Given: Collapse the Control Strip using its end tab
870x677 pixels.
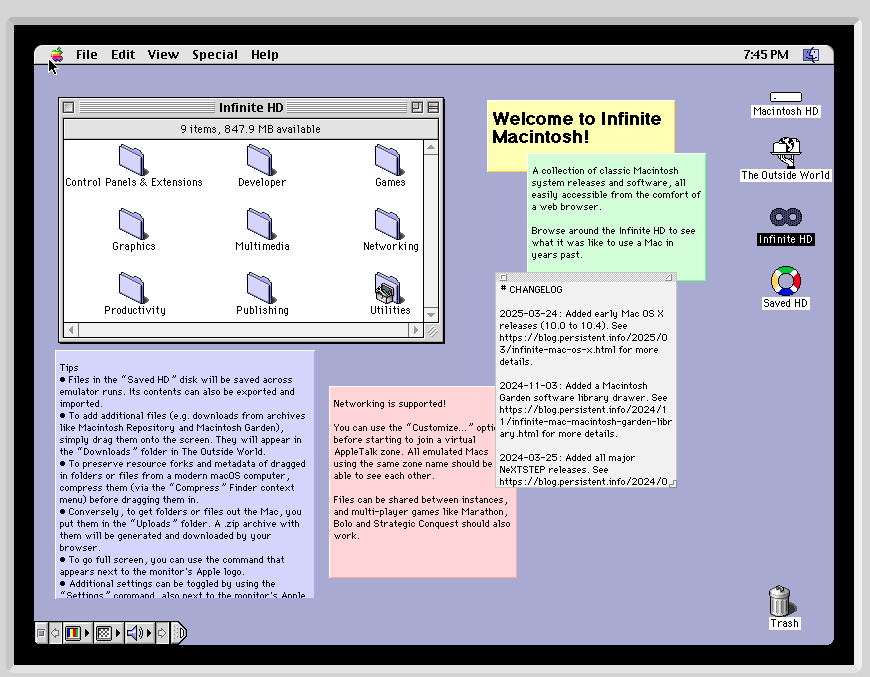Looking at the screenshot, I should click(x=177, y=633).
